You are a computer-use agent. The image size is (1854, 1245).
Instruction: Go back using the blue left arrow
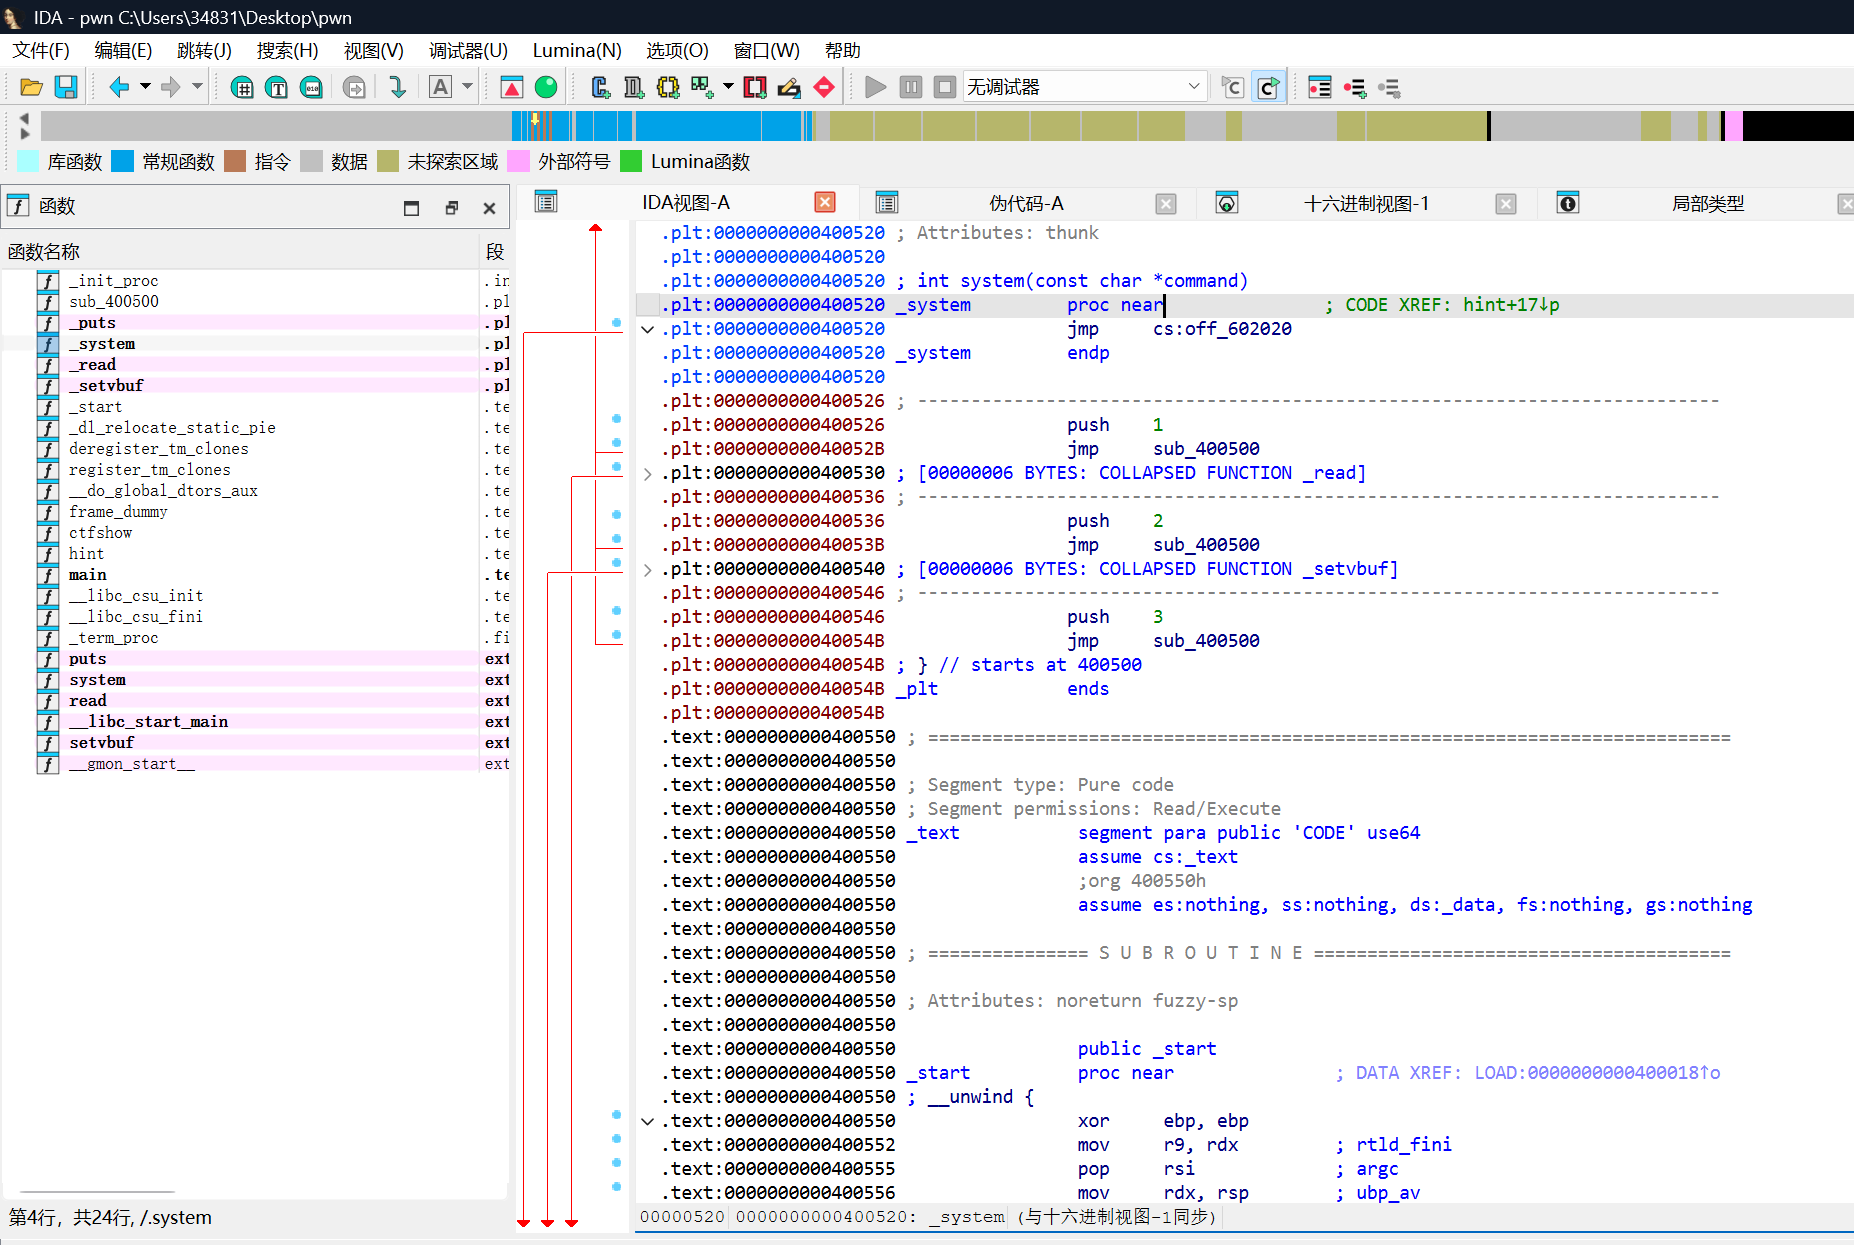(x=119, y=88)
